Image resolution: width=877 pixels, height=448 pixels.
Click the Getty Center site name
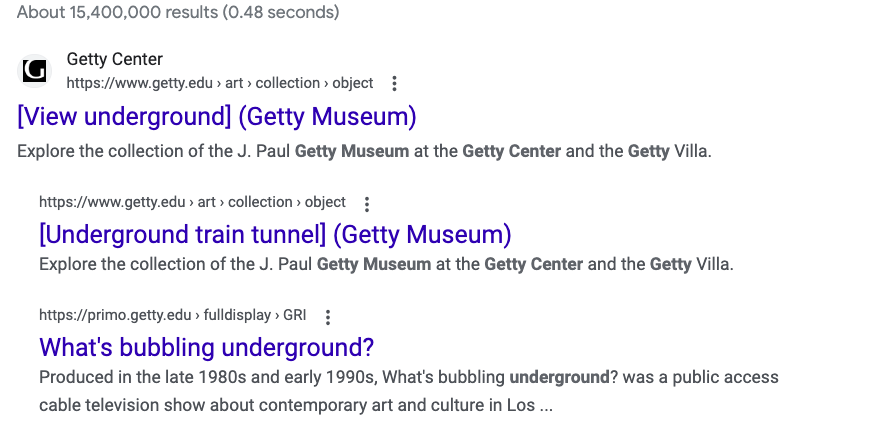coord(115,59)
